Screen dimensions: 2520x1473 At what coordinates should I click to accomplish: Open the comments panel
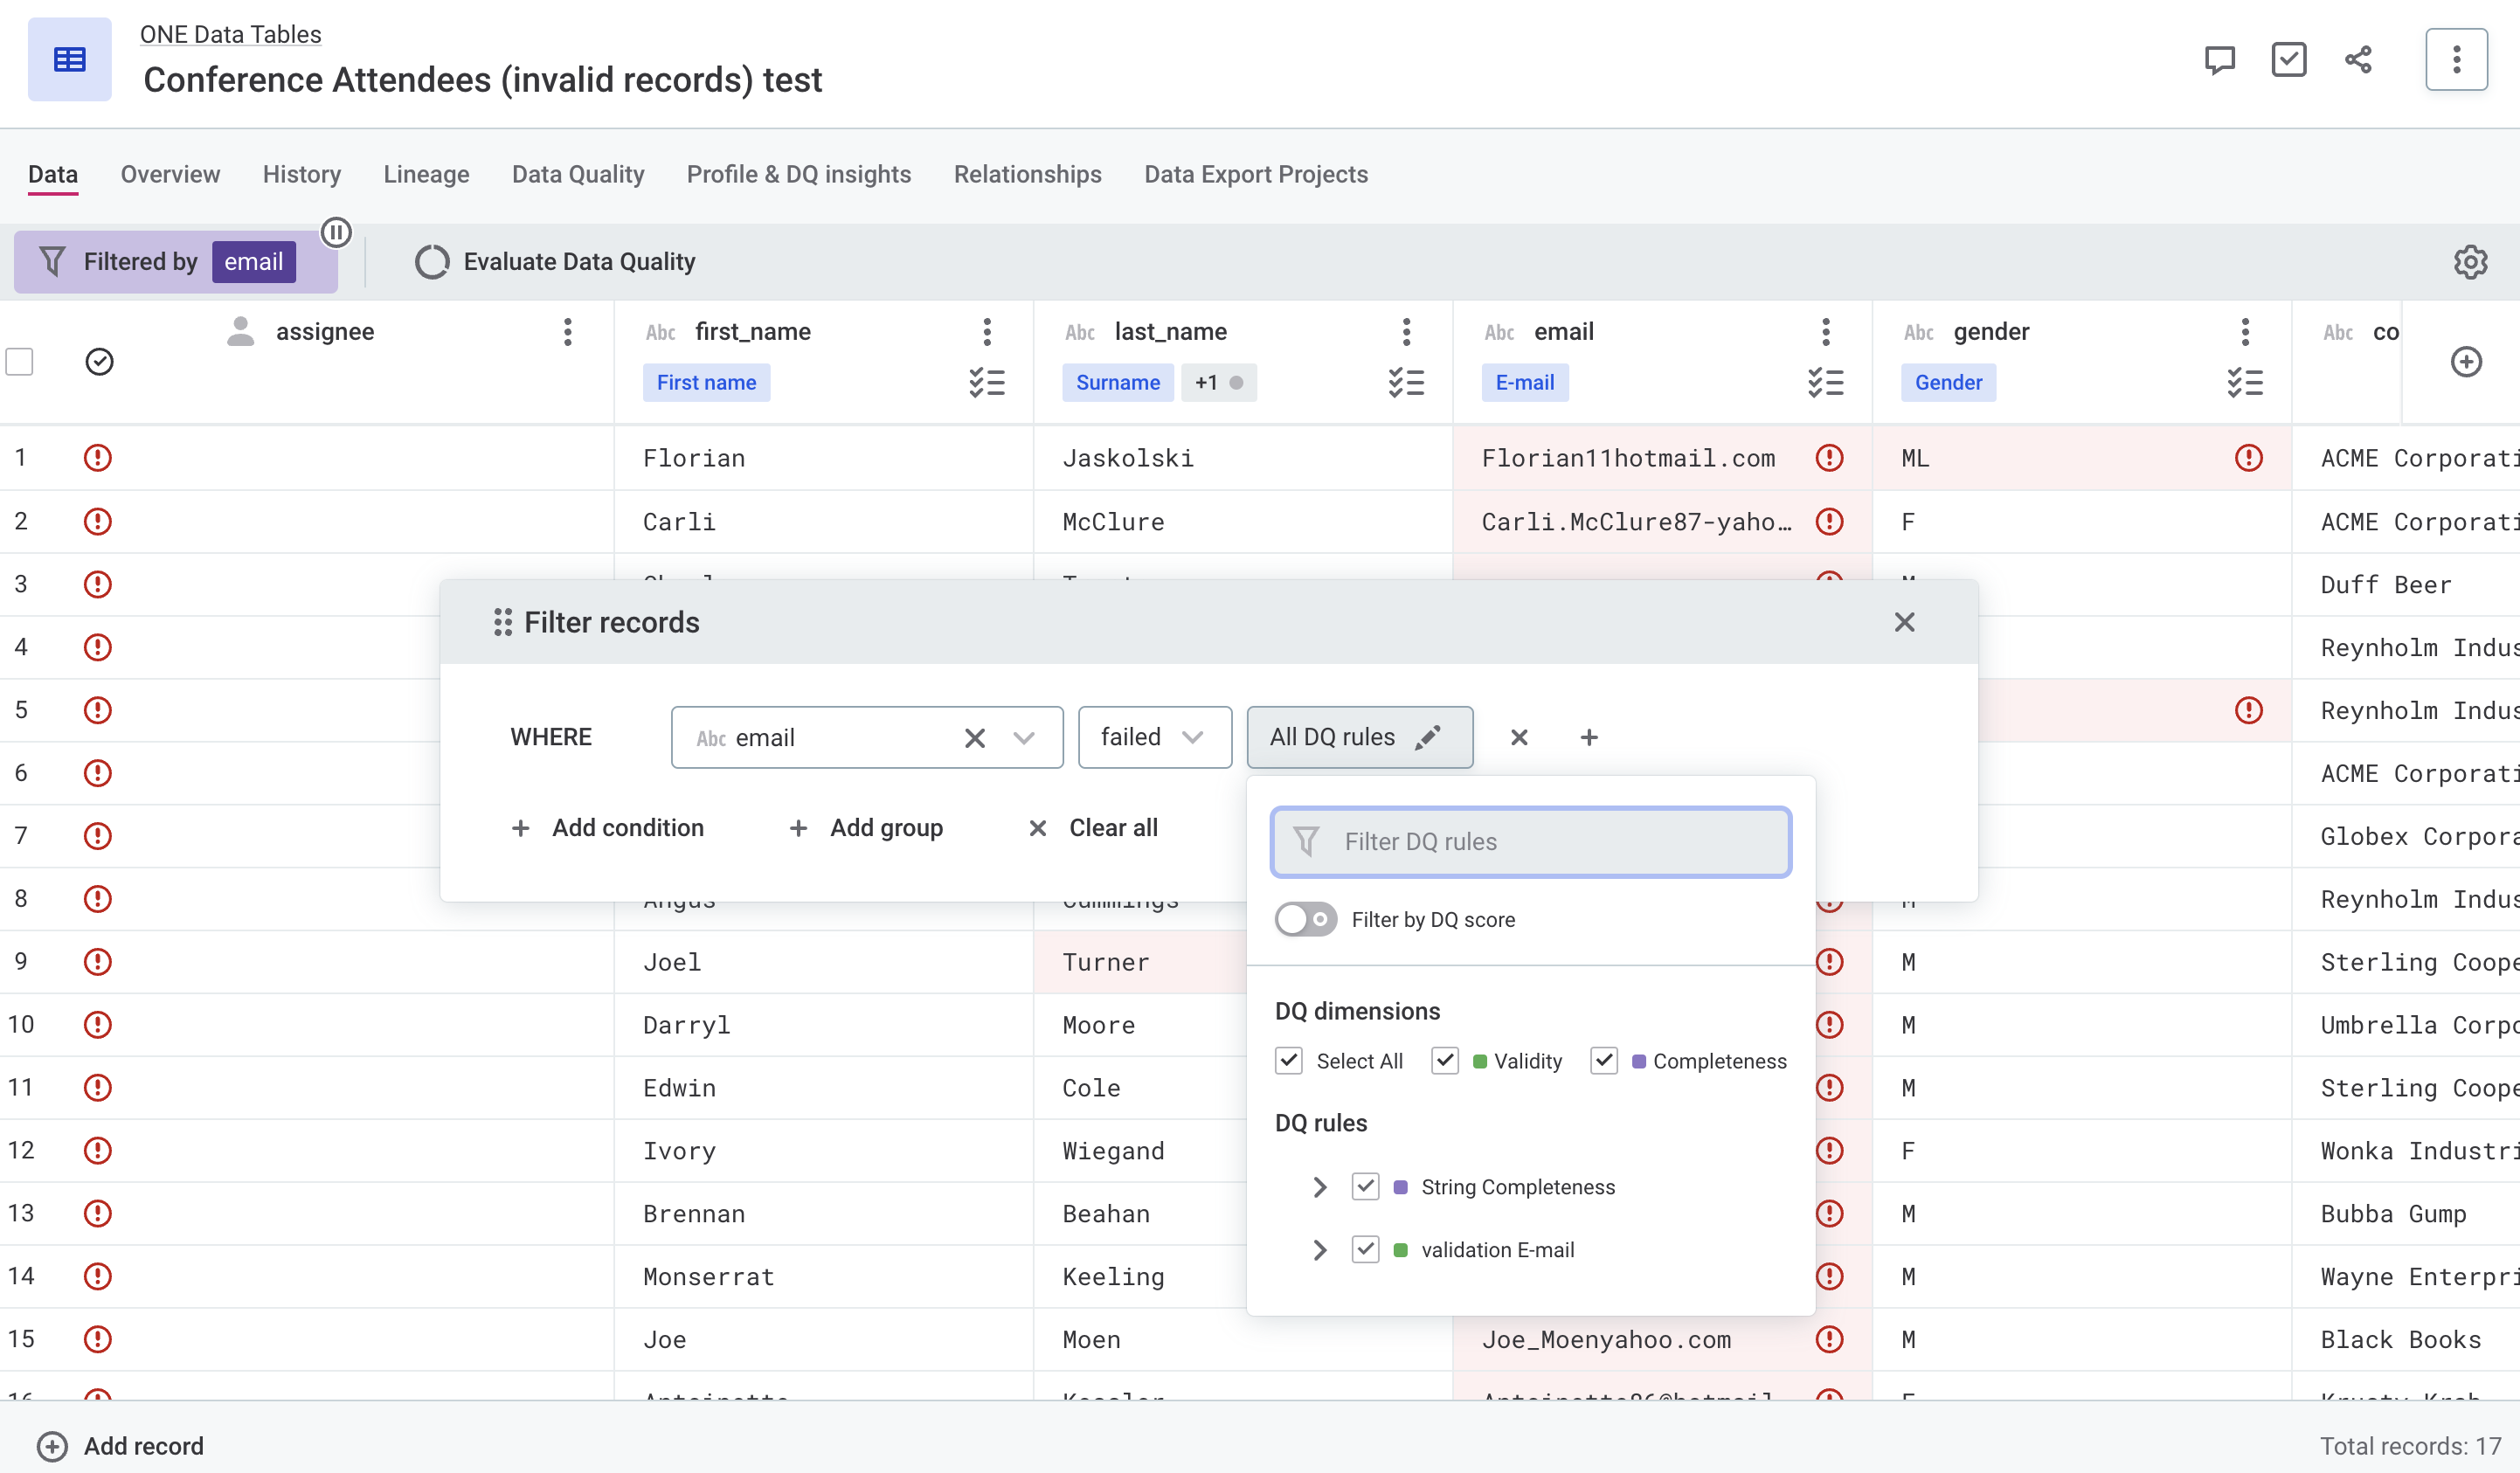coord(2220,60)
